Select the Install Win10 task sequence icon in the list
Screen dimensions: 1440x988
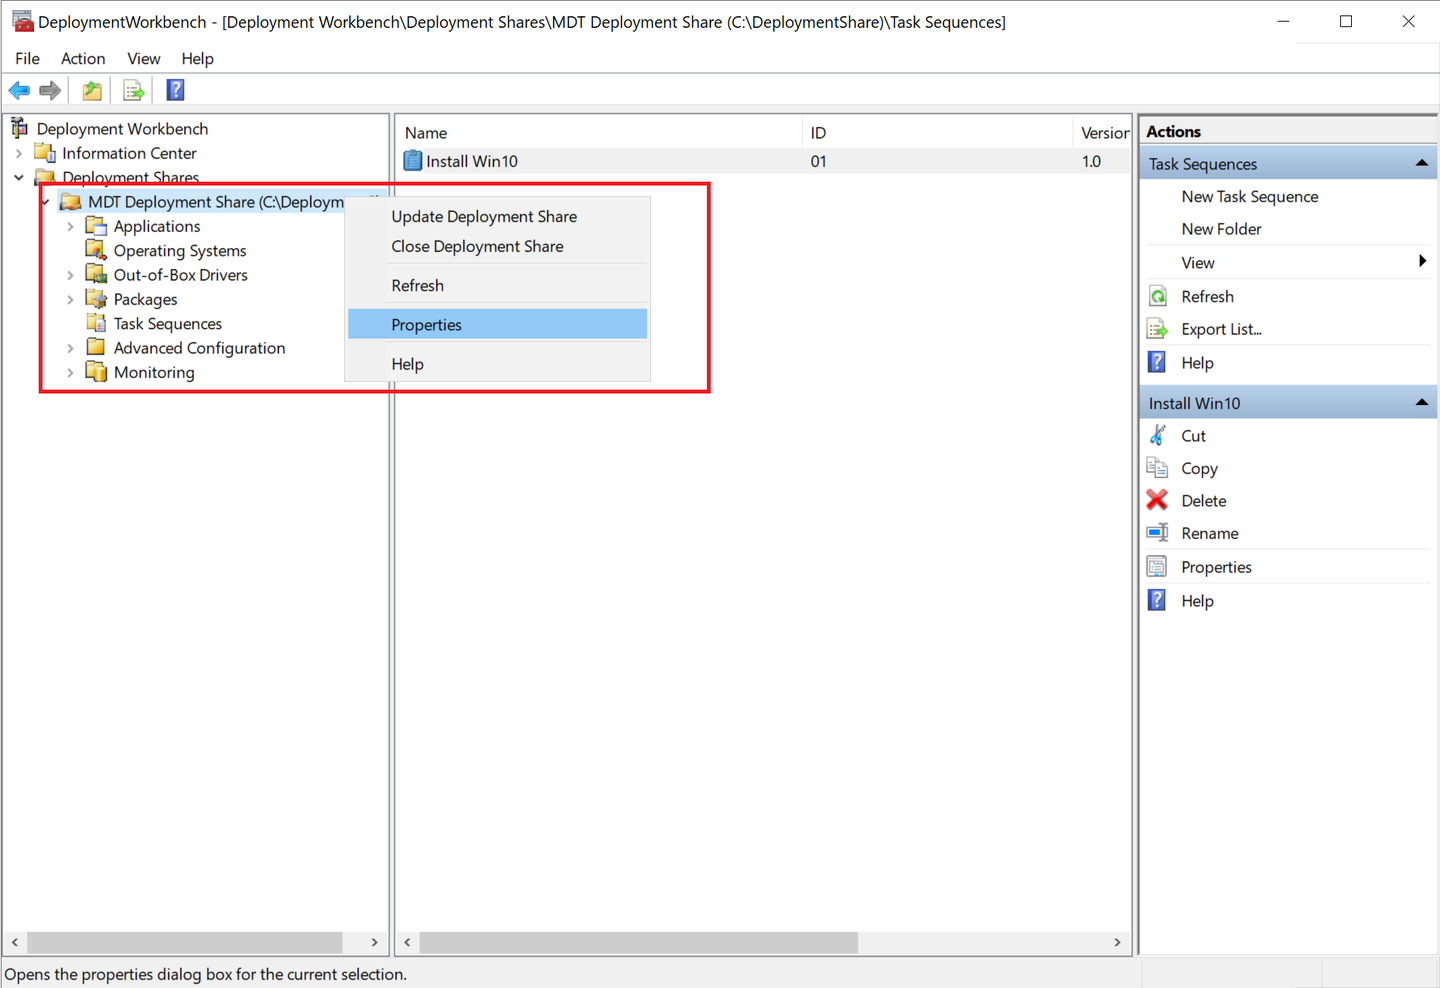click(413, 161)
